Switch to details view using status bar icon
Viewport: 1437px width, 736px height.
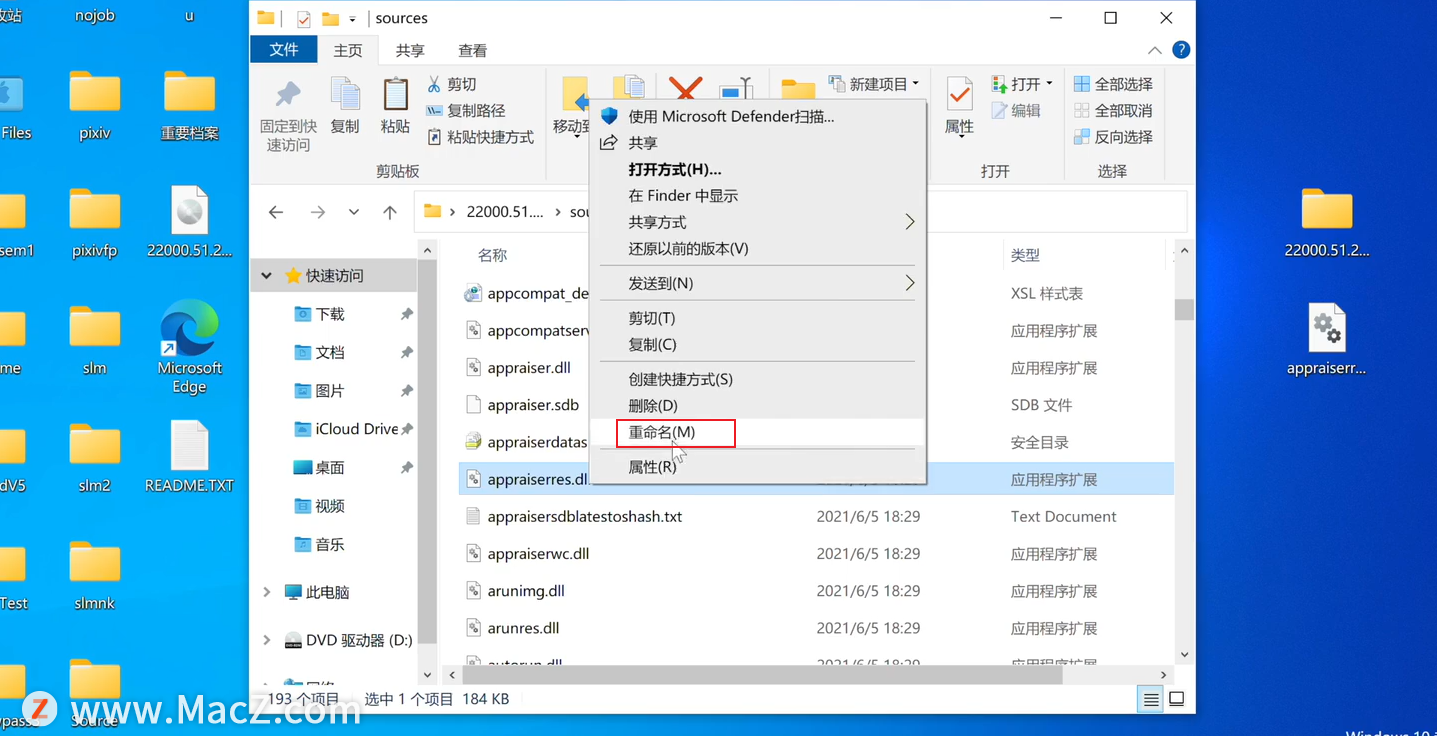tap(1151, 699)
